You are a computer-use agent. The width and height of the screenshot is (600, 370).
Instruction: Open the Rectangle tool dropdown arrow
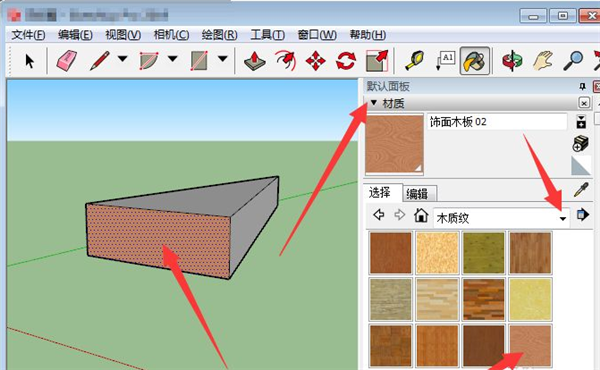point(223,59)
